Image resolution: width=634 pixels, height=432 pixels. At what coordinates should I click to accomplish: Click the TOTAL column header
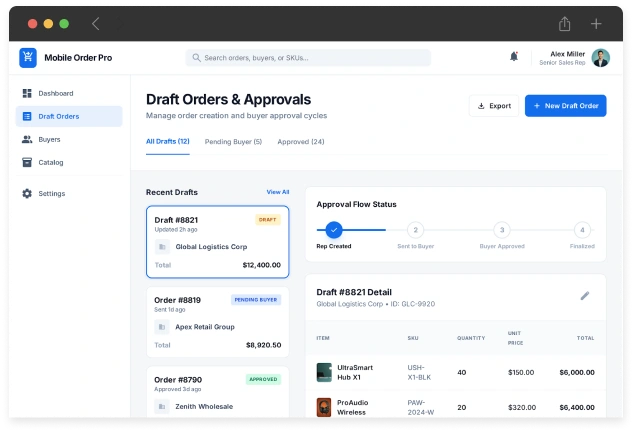585,338
